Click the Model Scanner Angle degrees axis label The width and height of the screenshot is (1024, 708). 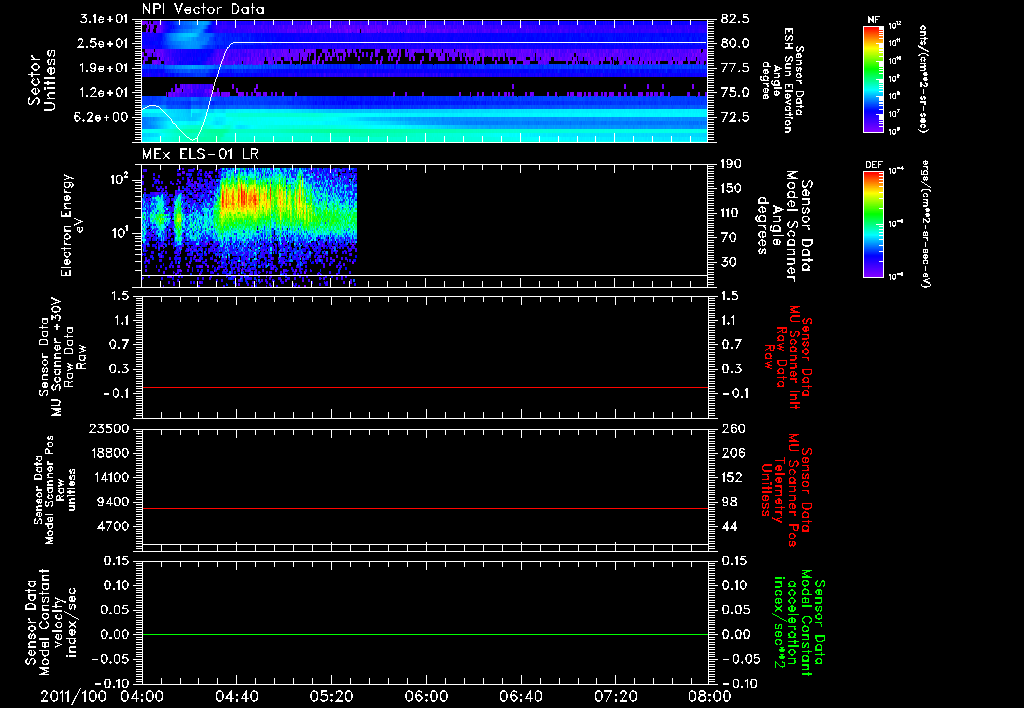(784, 226)
